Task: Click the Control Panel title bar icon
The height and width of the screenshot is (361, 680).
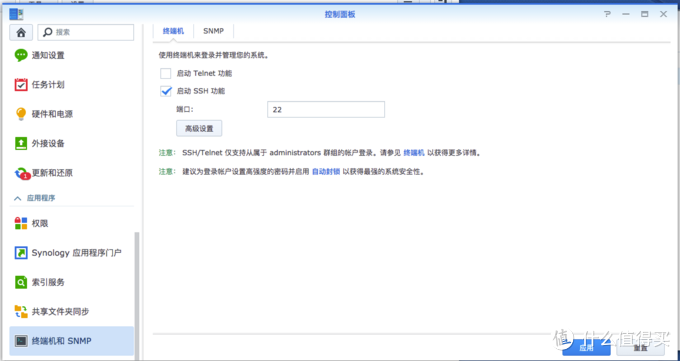Action: click(16, 14)
